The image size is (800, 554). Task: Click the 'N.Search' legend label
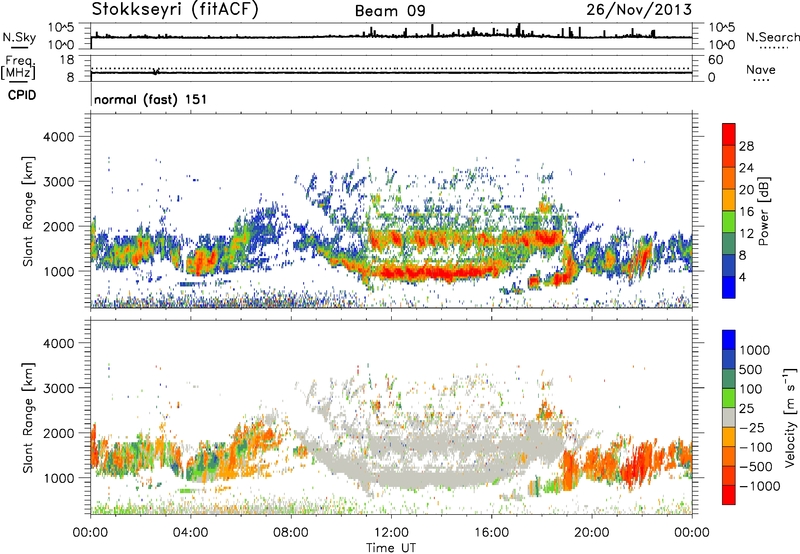772,37
